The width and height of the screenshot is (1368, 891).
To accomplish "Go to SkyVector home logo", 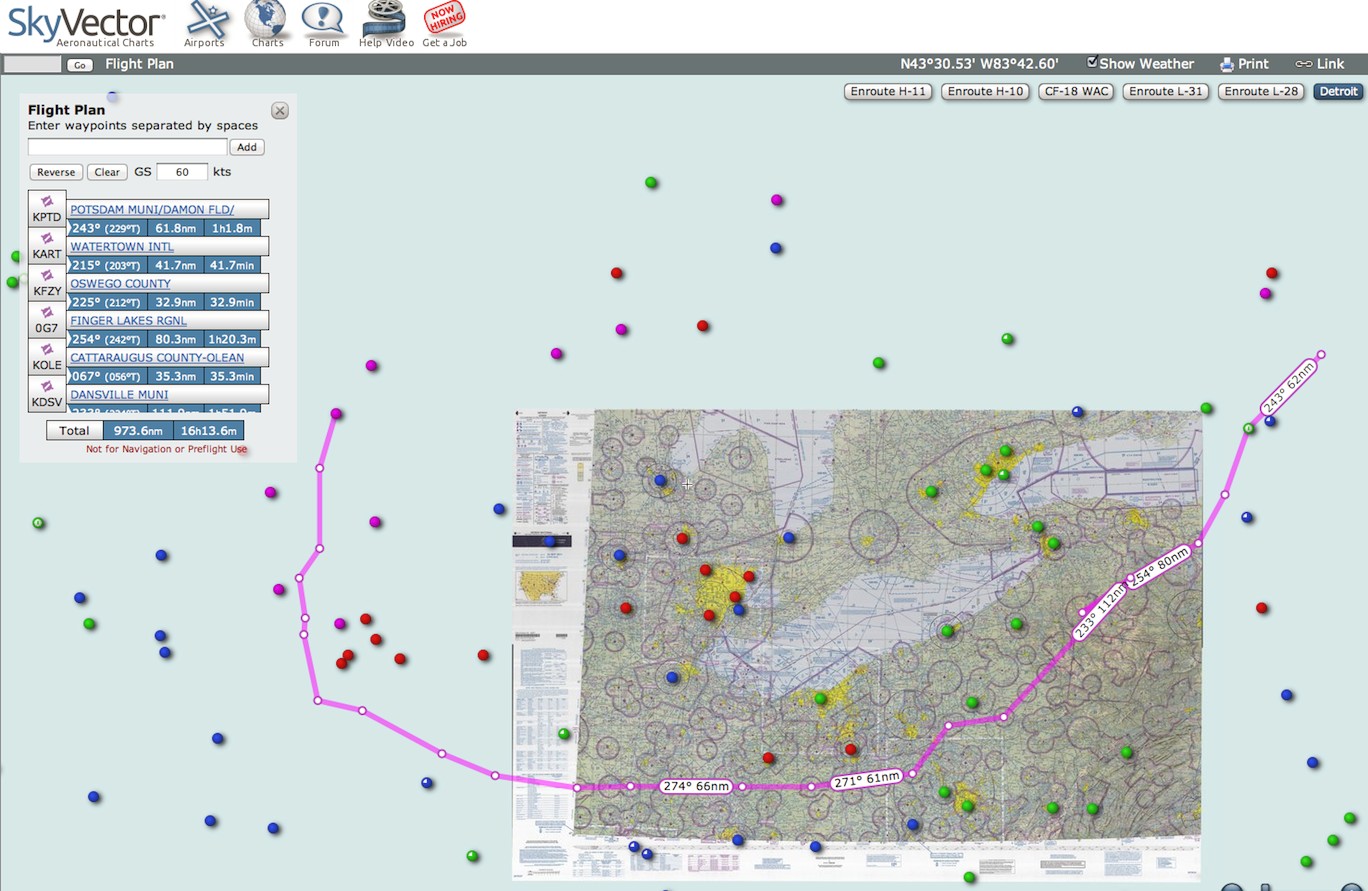I will (86, 25).
